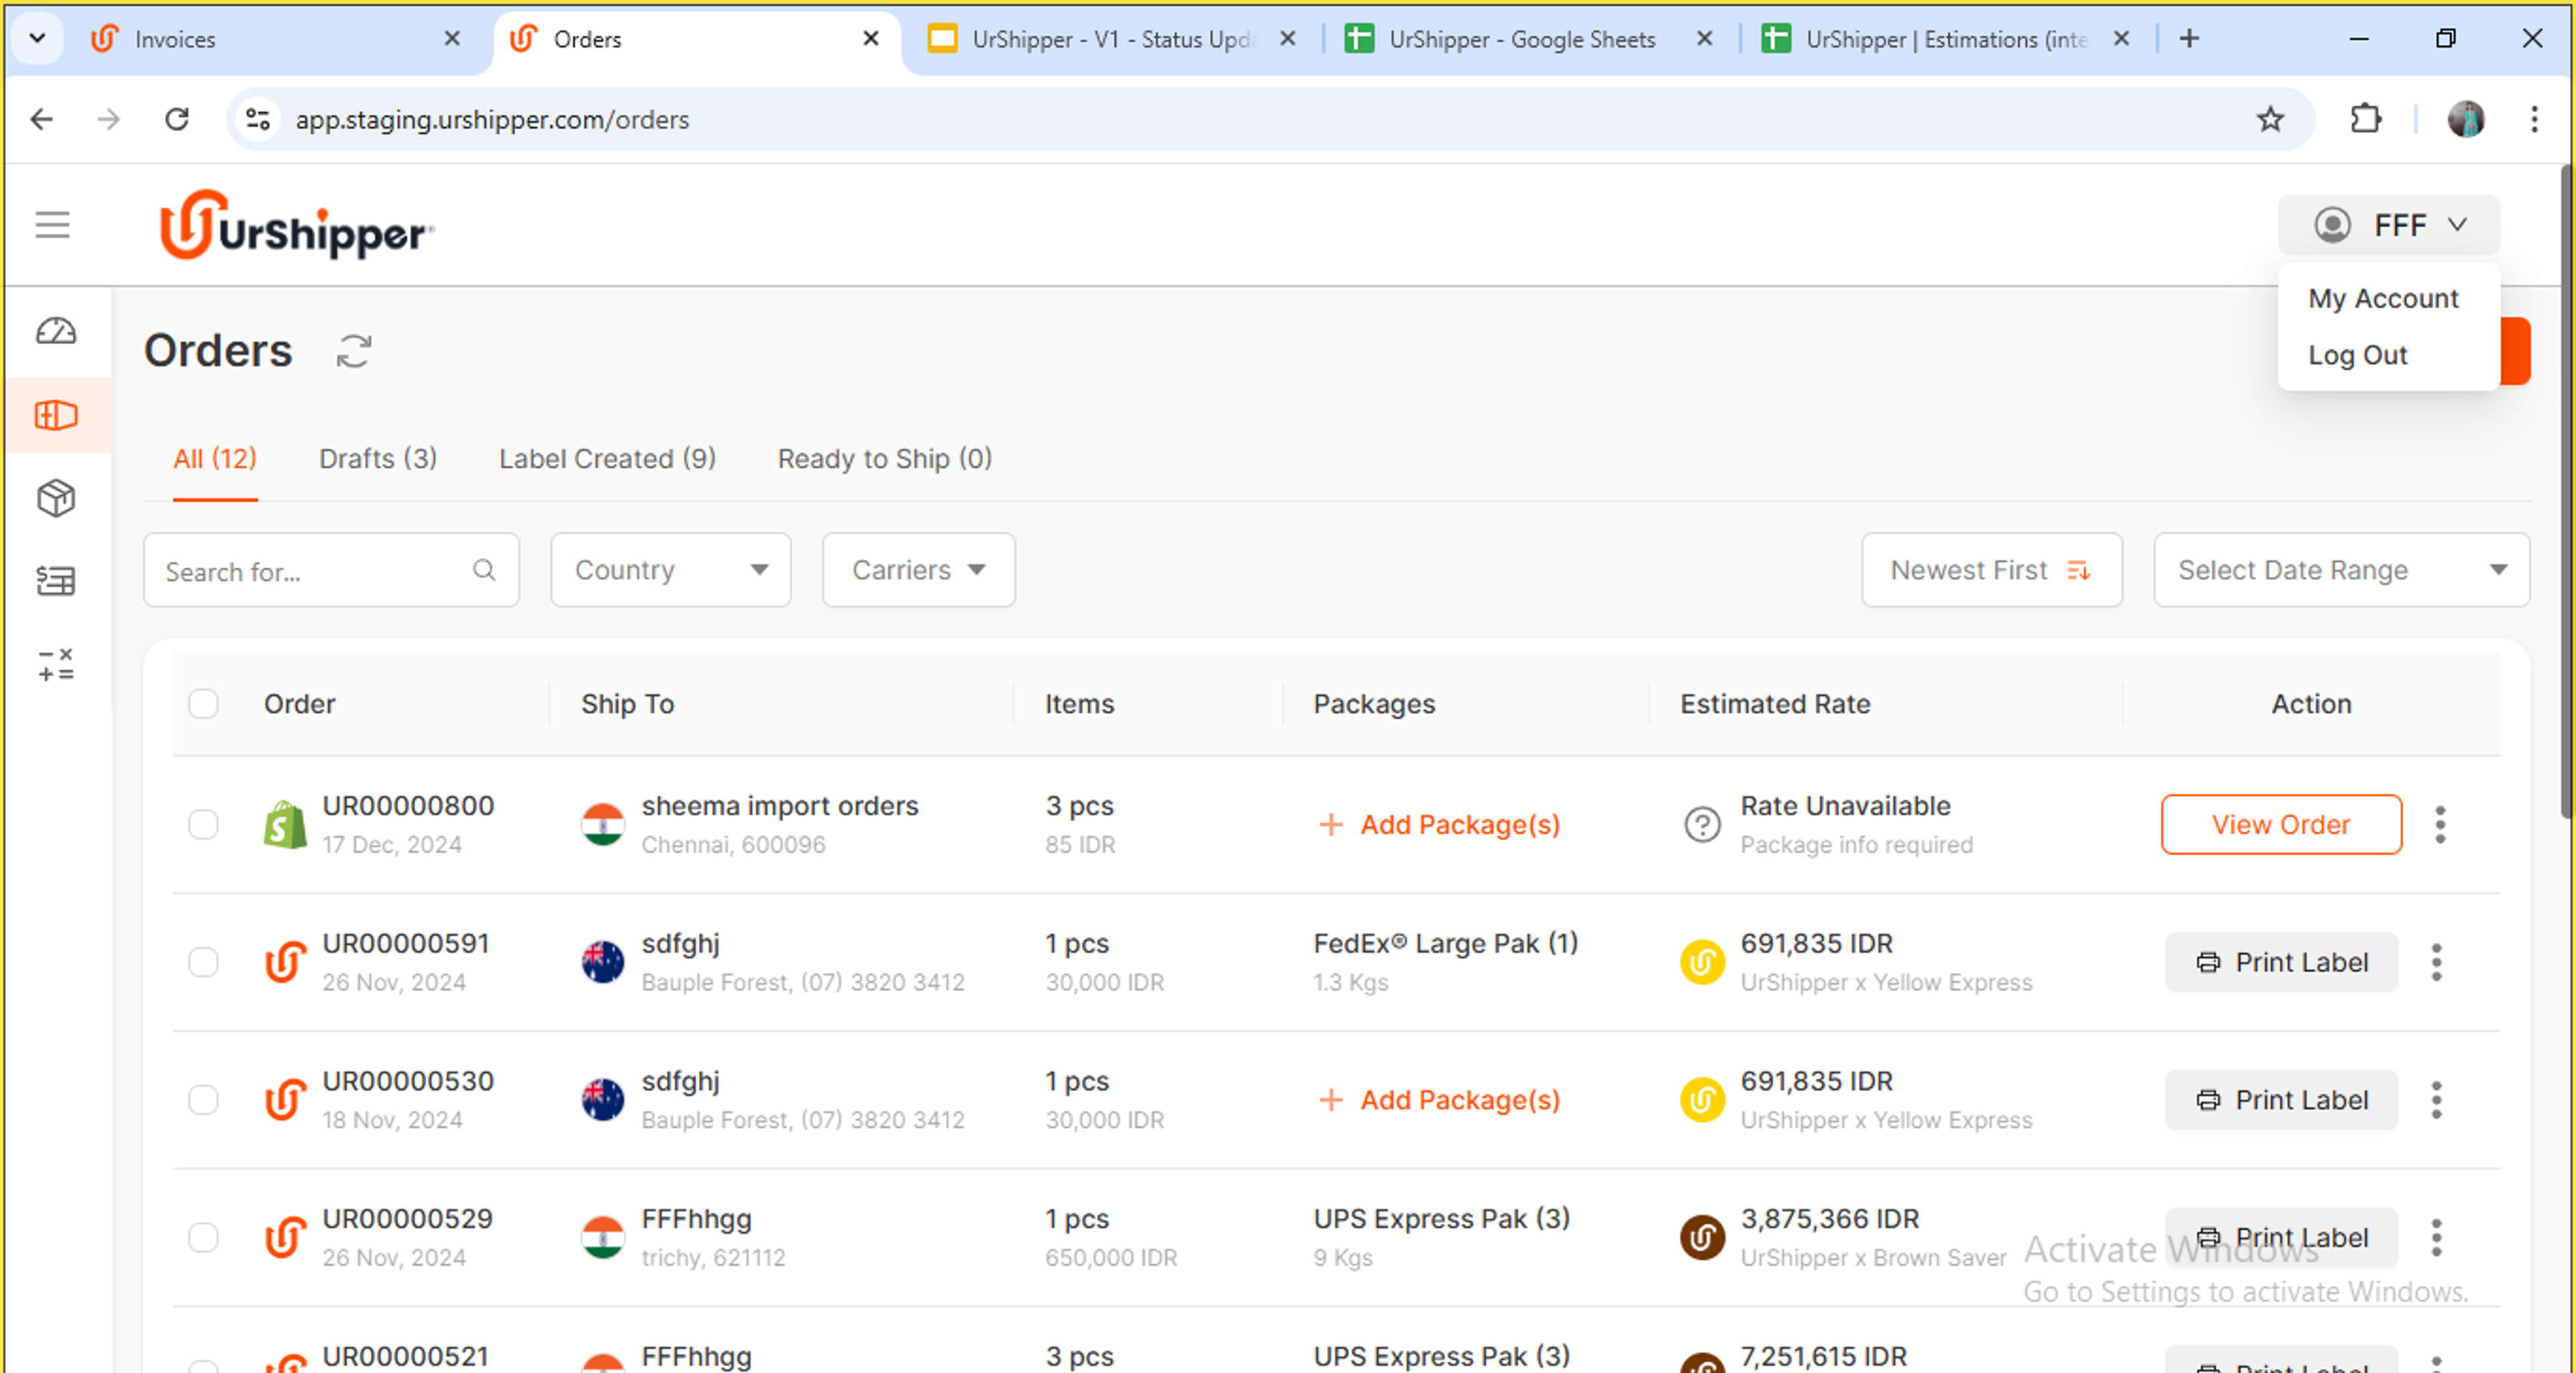Click the Brown Saver carrier icon for UR00000529
The height and width of the screenshot is (1373, 2576).
point(1702,1238)
